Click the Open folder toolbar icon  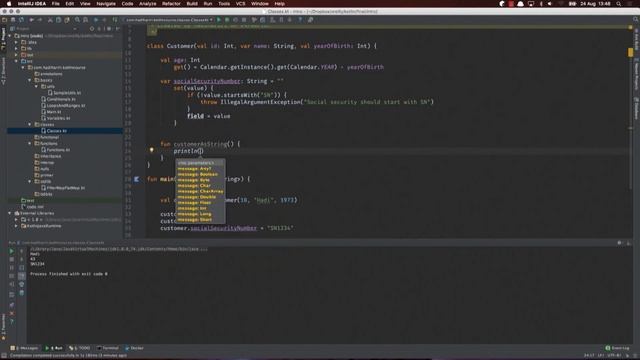(x=4, y=20)
